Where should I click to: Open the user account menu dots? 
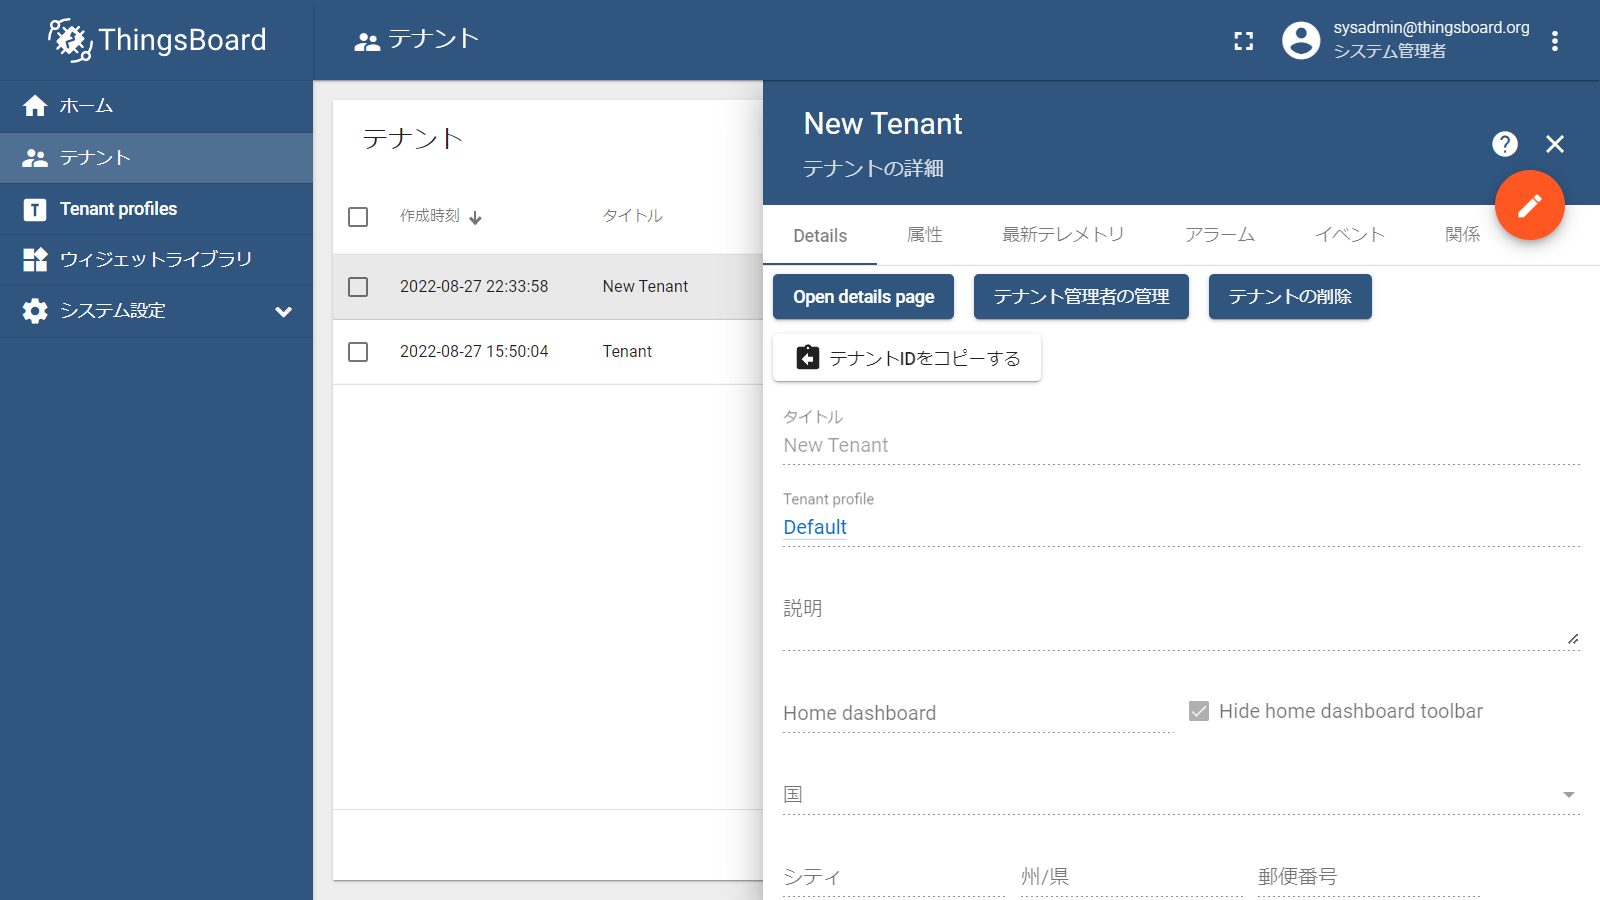pos(1554,41)
